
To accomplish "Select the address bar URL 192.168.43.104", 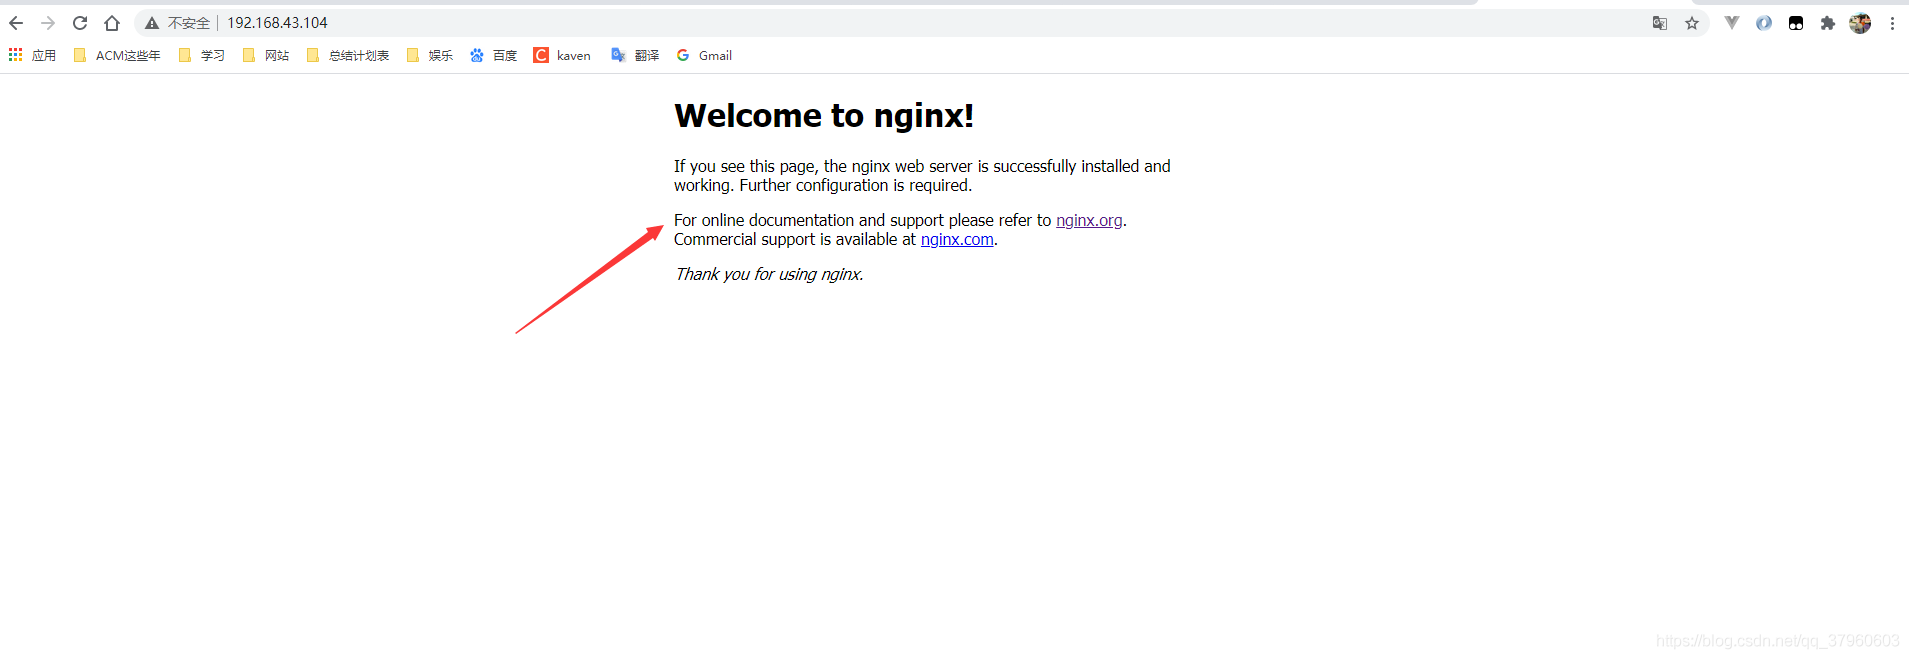I will tap(277, 23).
